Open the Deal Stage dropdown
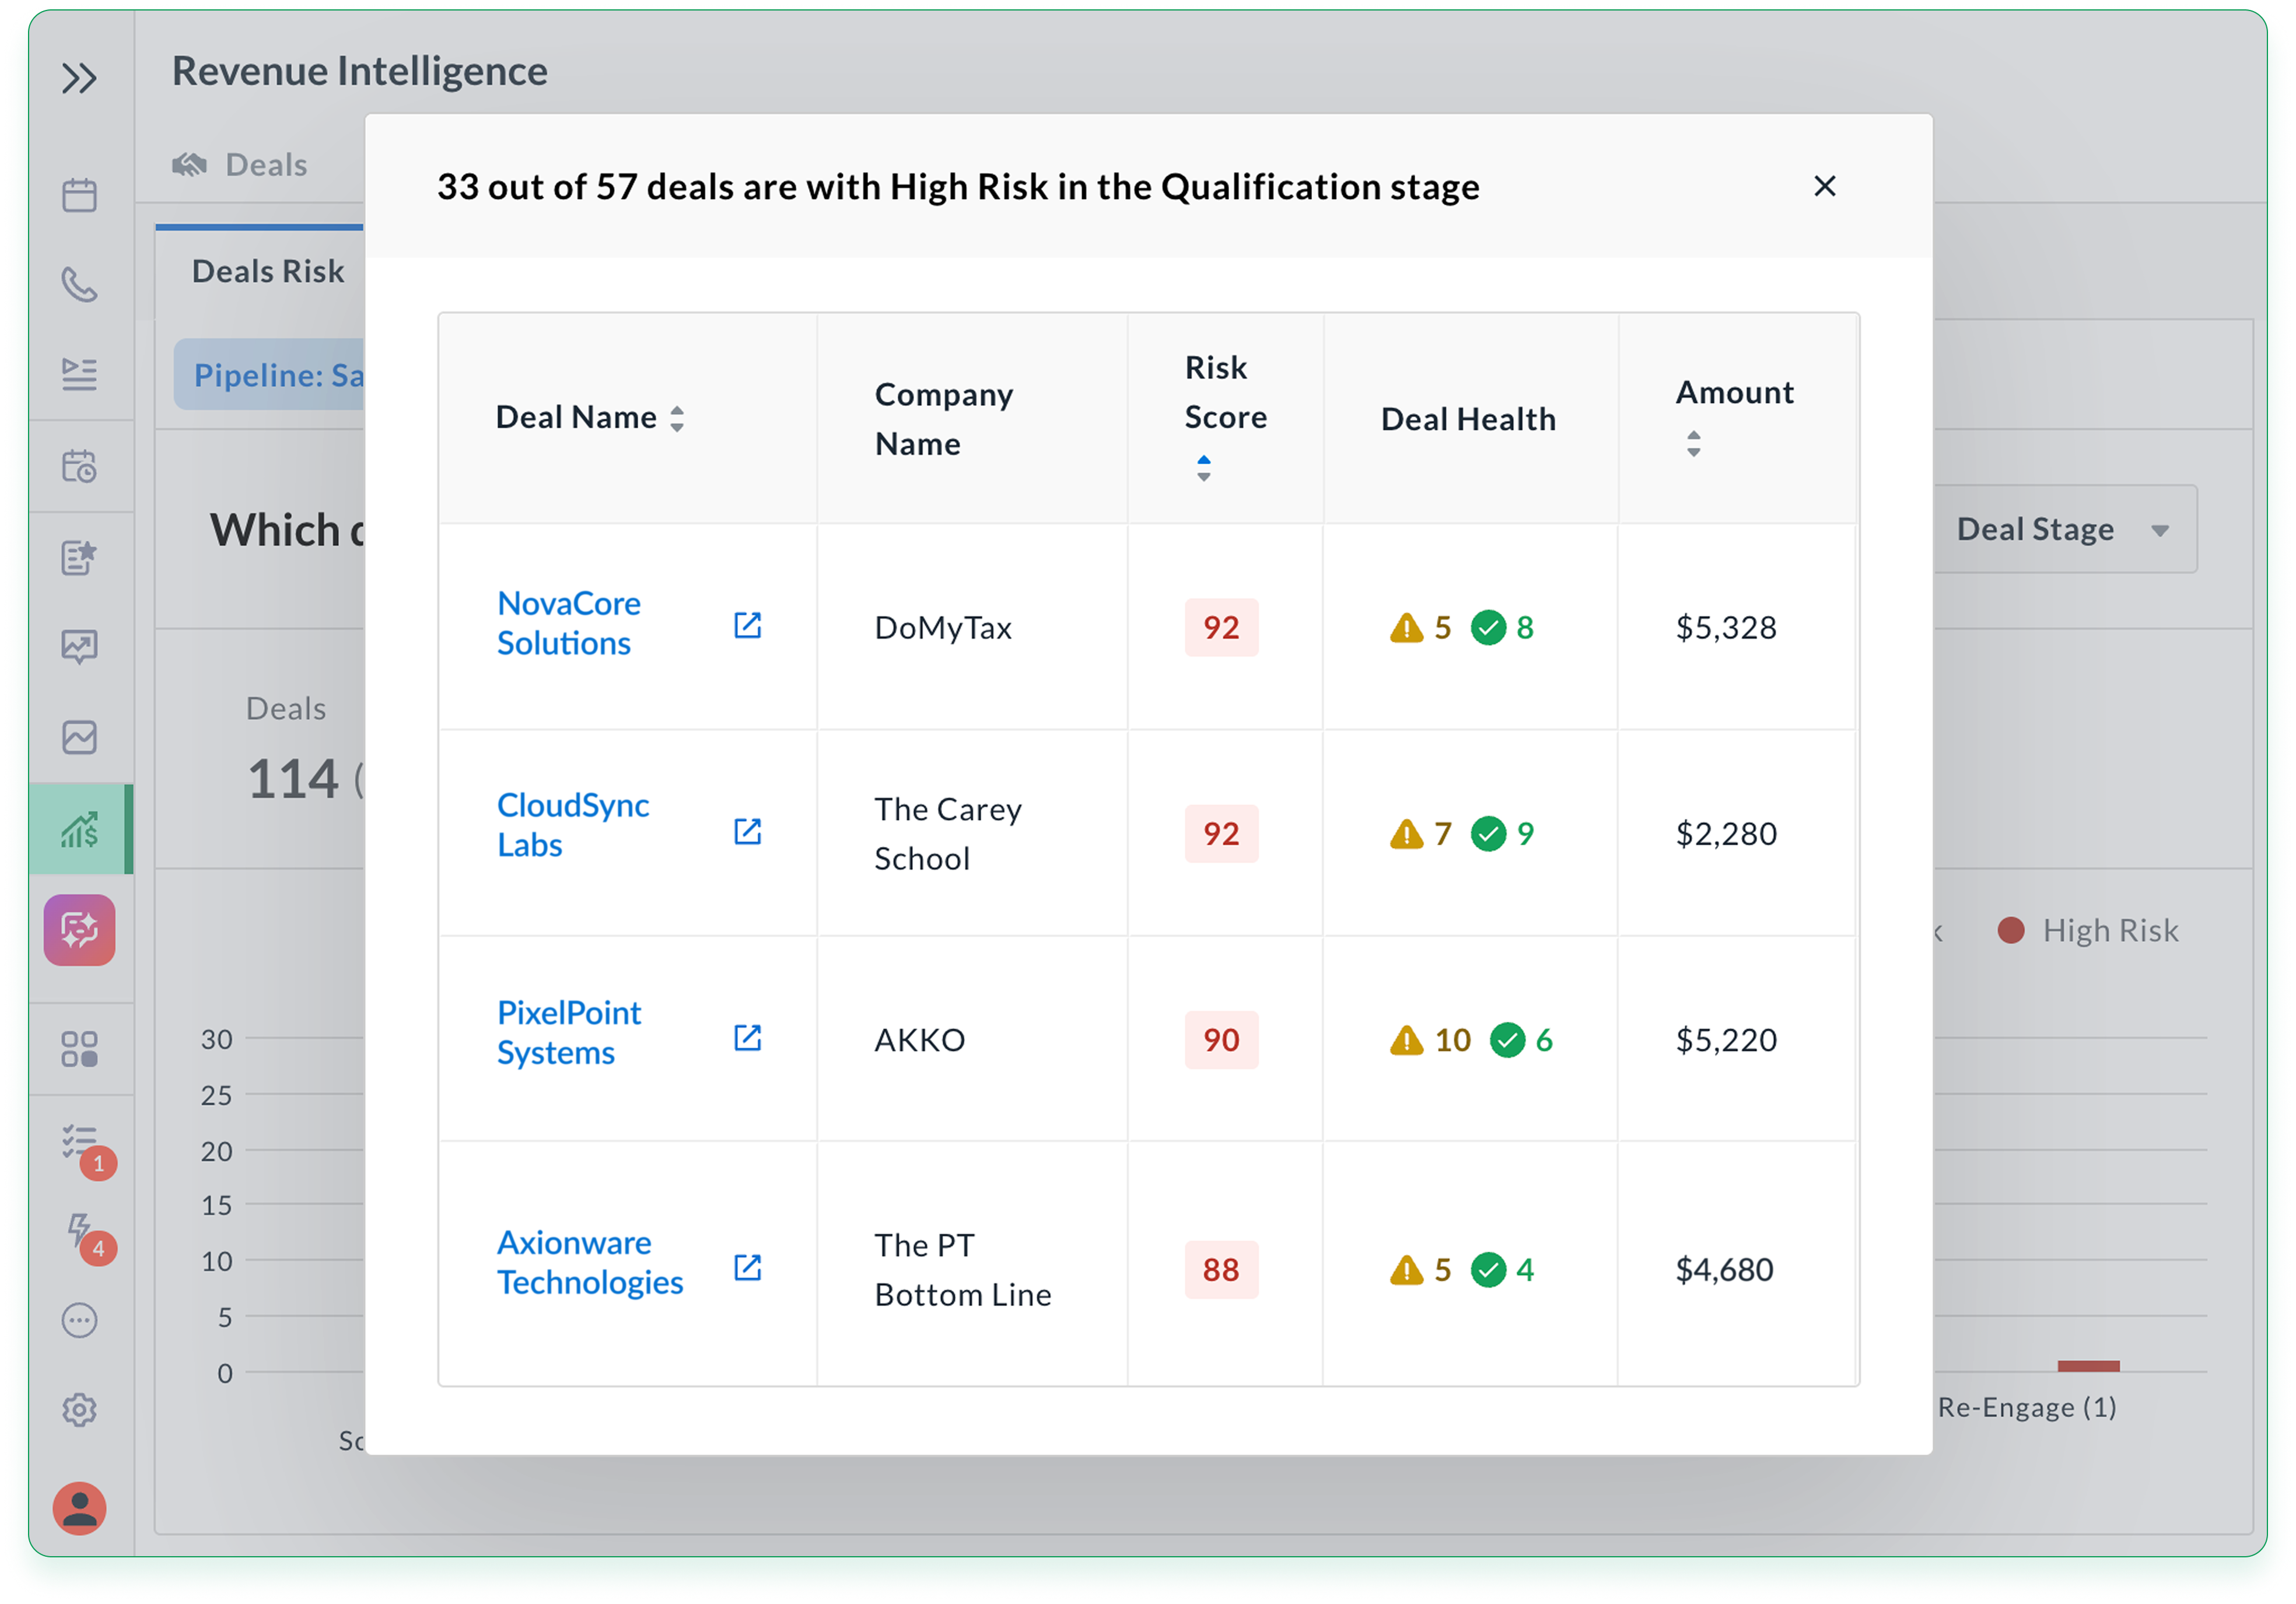The width and height of the screenshot is (2296, 1604). [2064, 529]
